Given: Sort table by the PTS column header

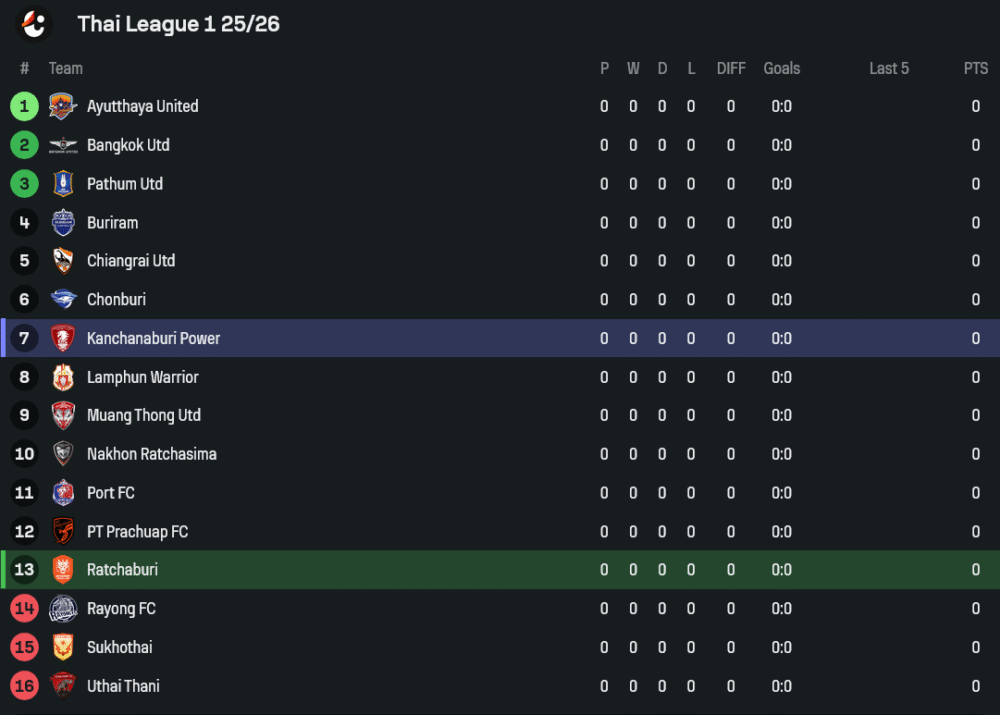Looking at the screenshot, I should click(x=976, y=68).
